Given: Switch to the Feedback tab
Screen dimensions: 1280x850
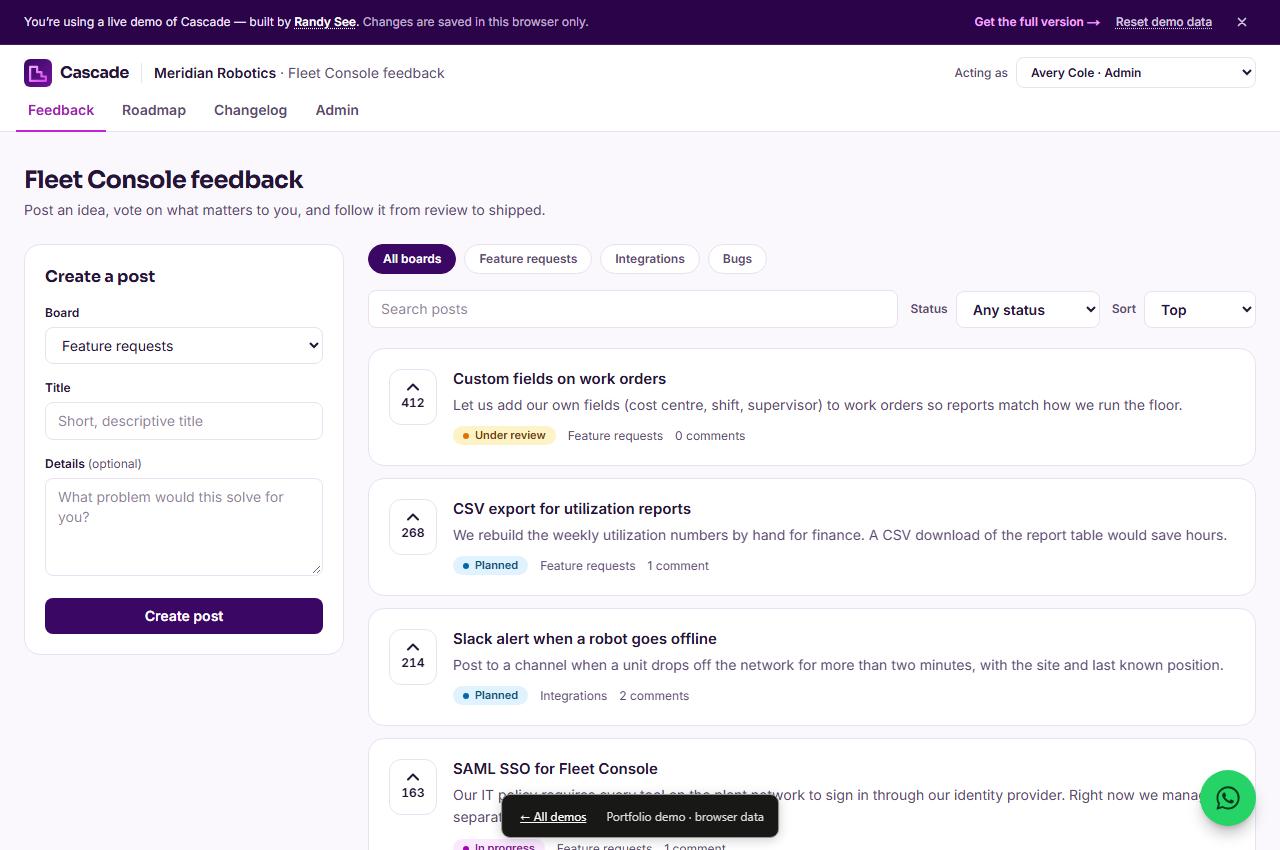Looking at the screenshot, I should [61, 111].
